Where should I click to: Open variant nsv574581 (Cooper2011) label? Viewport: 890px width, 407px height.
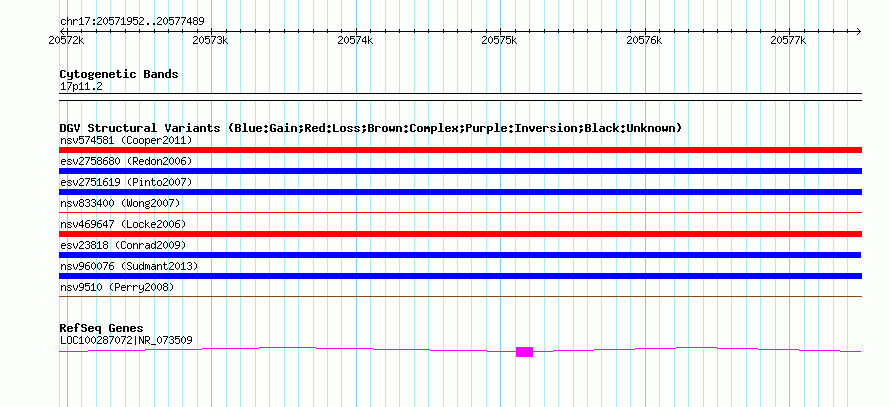(x=126, y=140)
